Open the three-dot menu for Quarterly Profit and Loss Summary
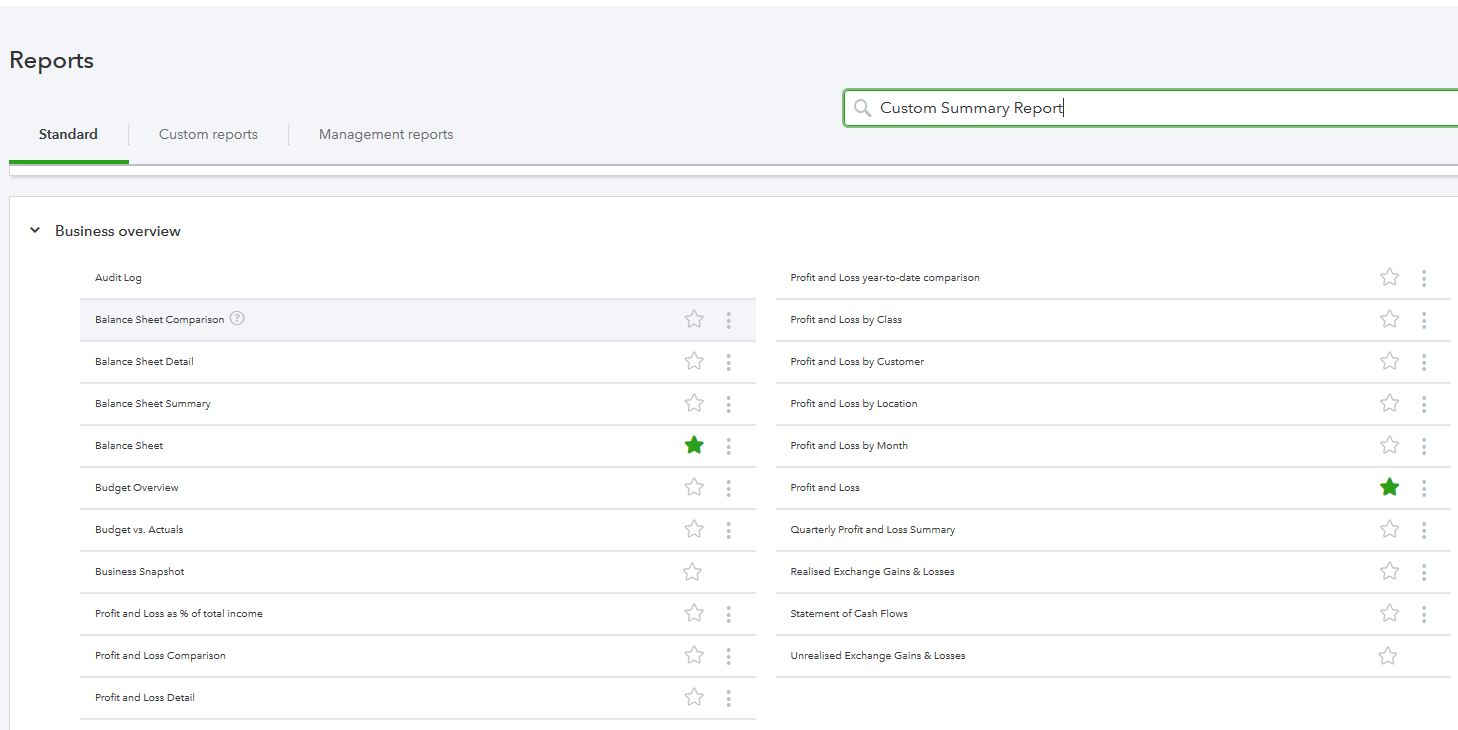 point(1424,529)
